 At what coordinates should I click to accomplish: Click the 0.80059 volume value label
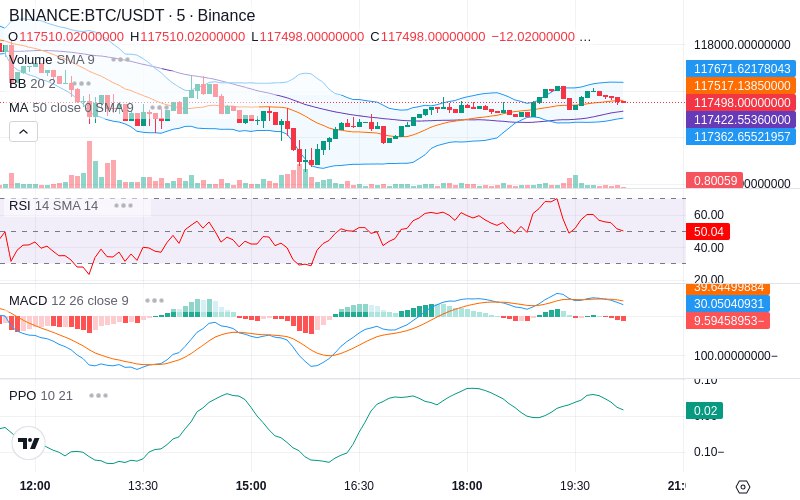(x=714, y=180)
